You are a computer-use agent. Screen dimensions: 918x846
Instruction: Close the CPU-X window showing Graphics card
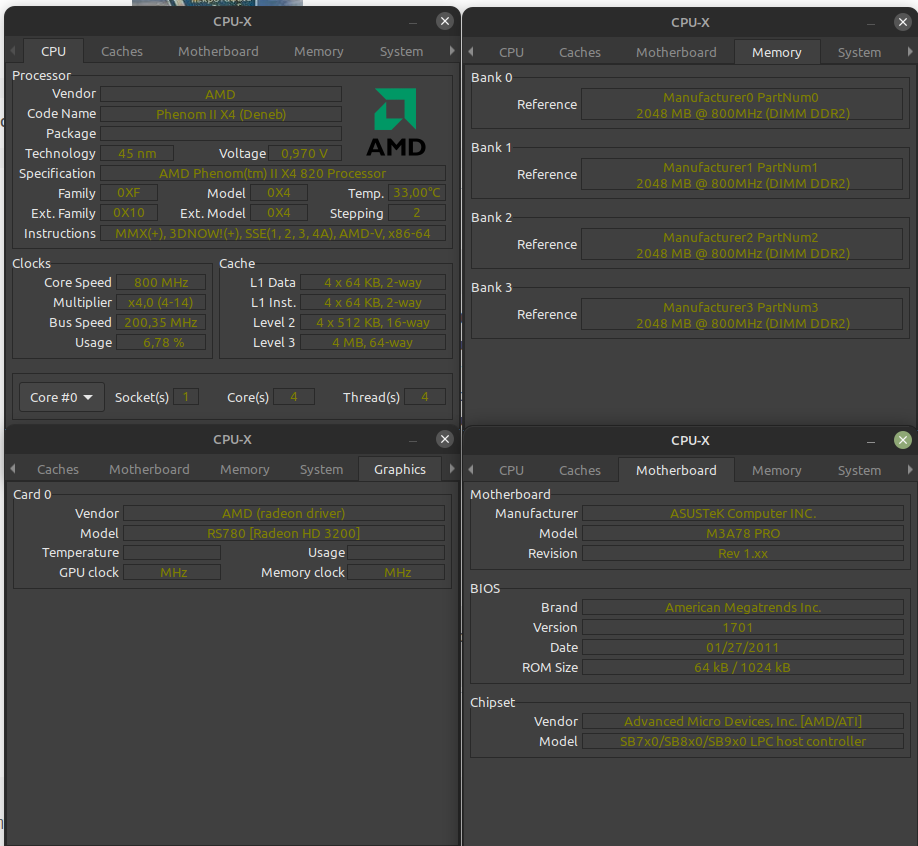coord(445,439)
